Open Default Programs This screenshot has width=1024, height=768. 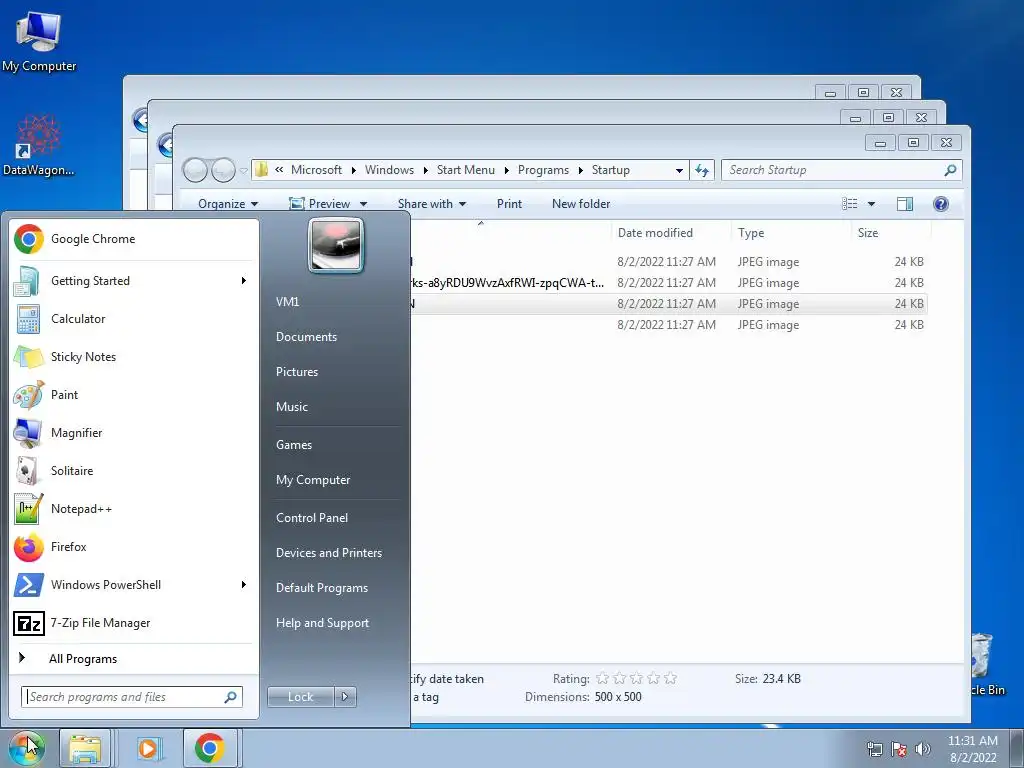[x=322, y=588]
